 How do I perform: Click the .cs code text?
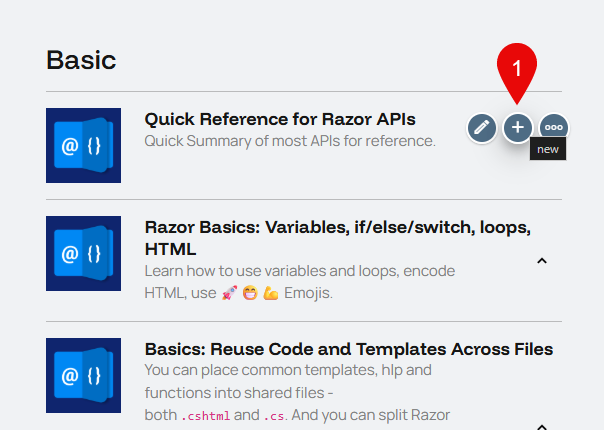(274, 415)
